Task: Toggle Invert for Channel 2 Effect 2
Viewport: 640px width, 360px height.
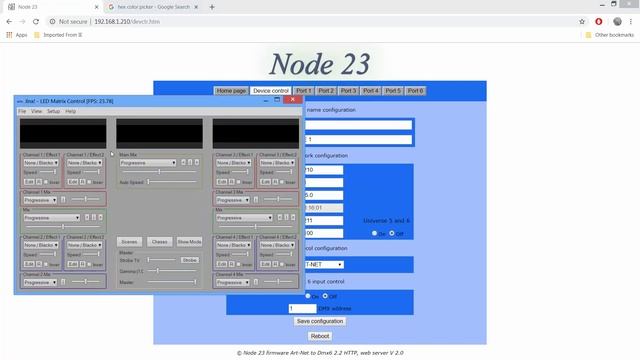Action: (x=89, y=264)
